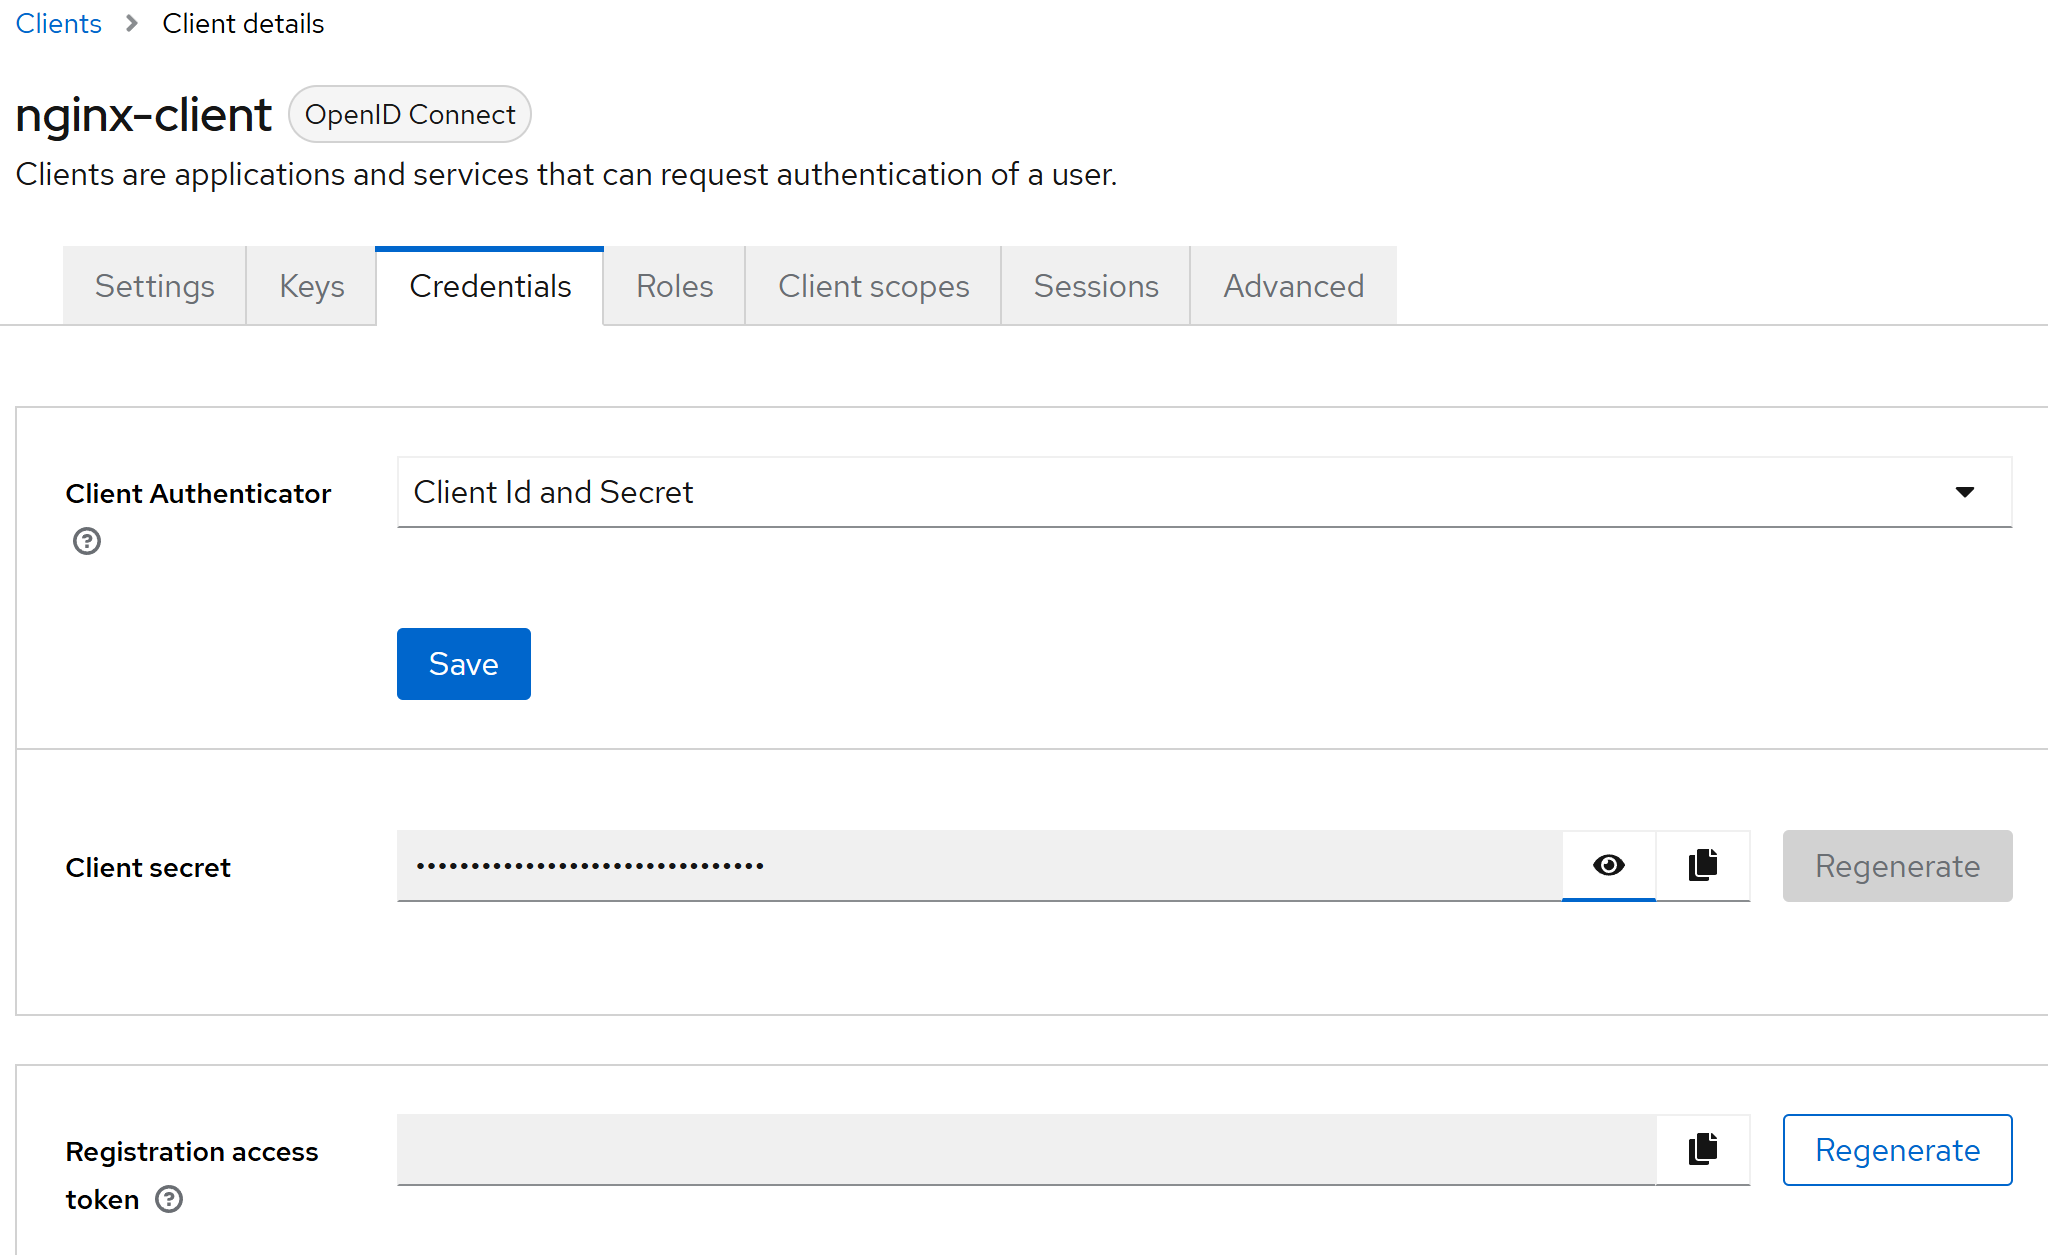Open help for Registration access token

pos(169,1199)
